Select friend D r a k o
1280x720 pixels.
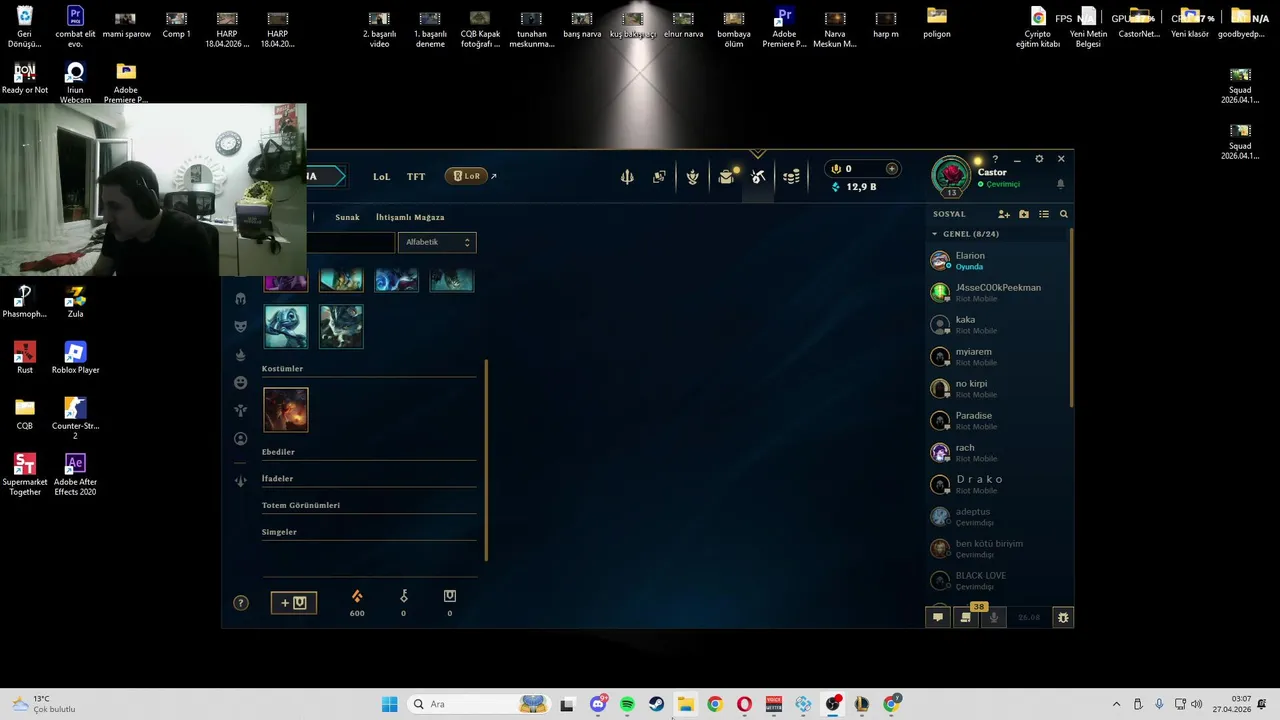998,485
